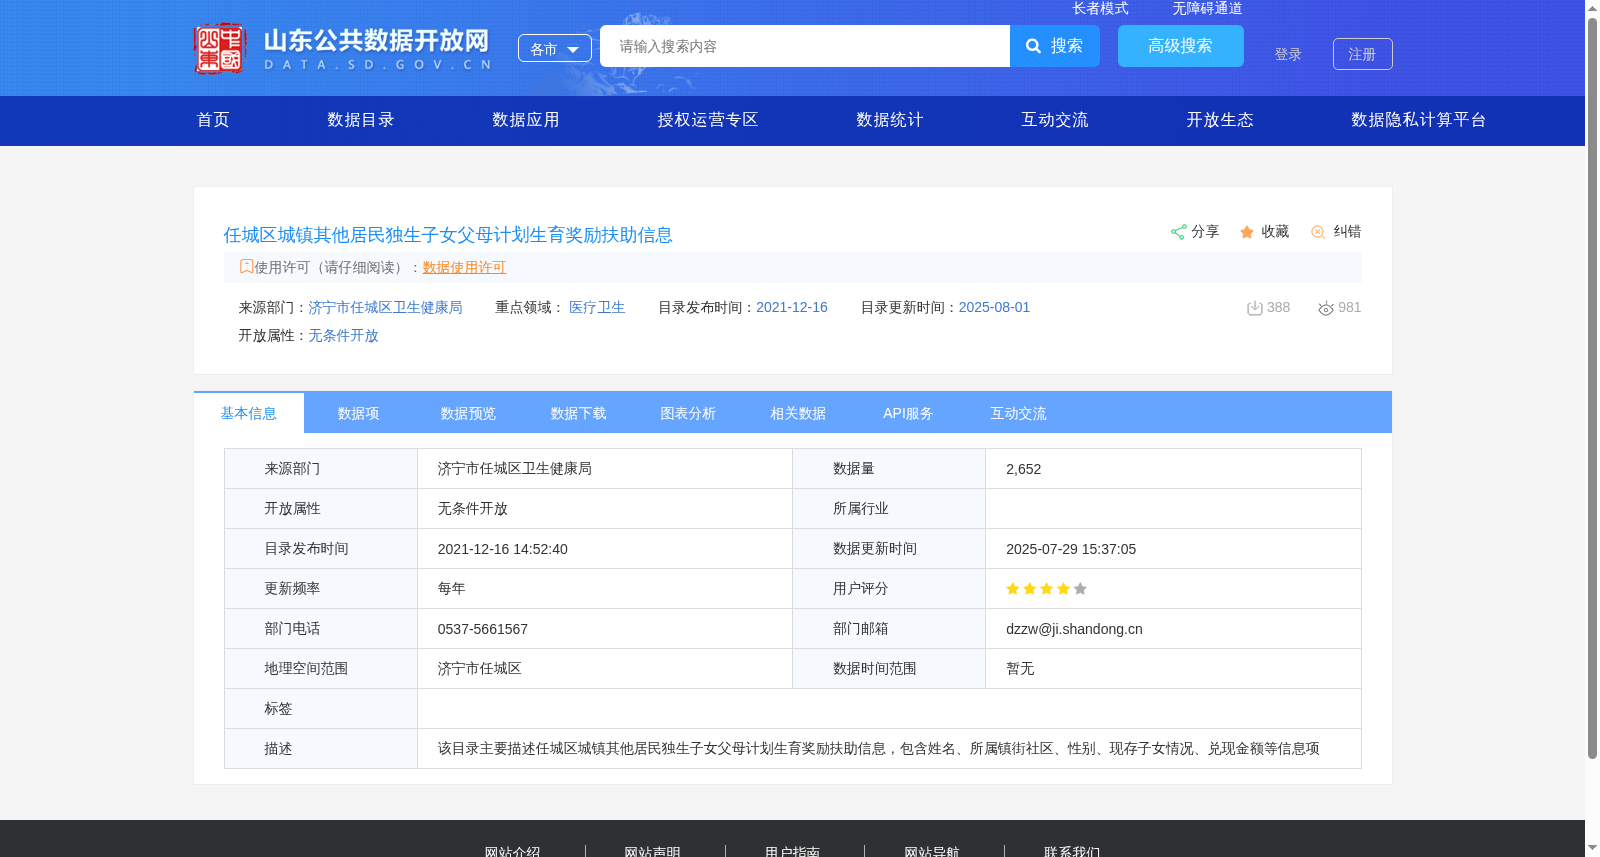Click the user rating stars
This screenshot has height=857, width=1600.
[1046, 589]
